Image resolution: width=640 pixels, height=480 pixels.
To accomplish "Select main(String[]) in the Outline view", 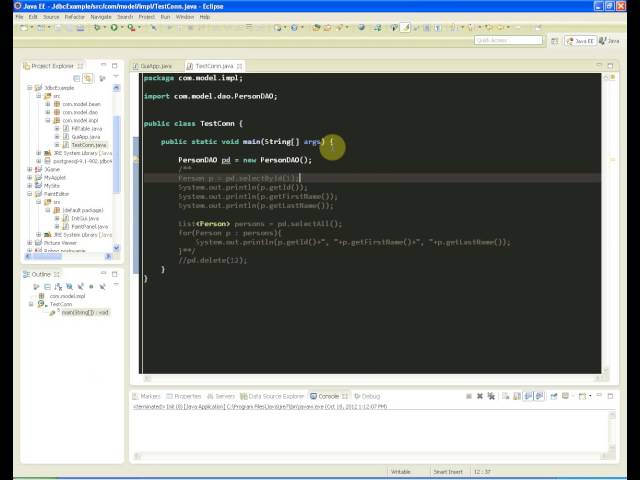I will (x=85, y=312).
